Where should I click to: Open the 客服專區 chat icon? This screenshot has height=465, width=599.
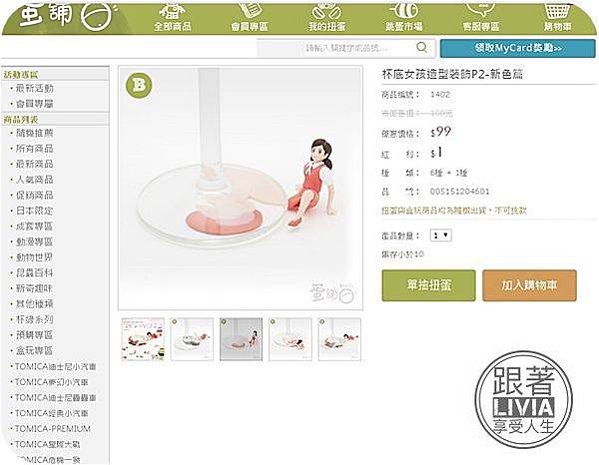481,11
